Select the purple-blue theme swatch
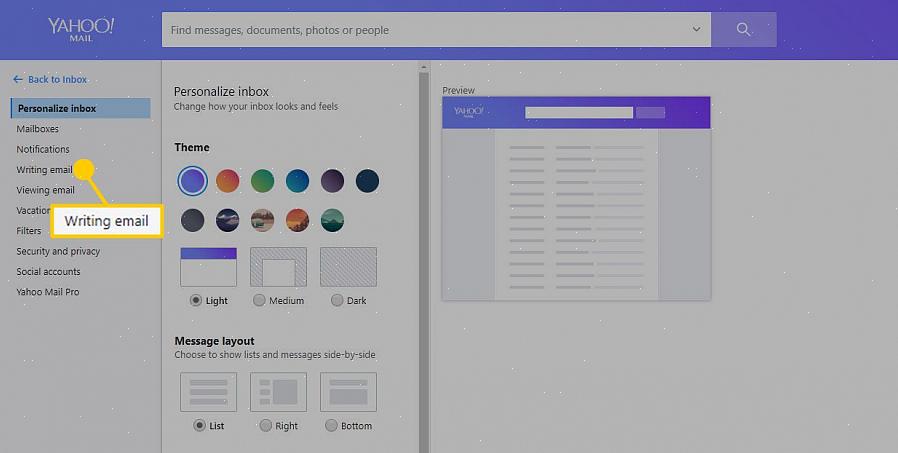 [x=192, y=181]
